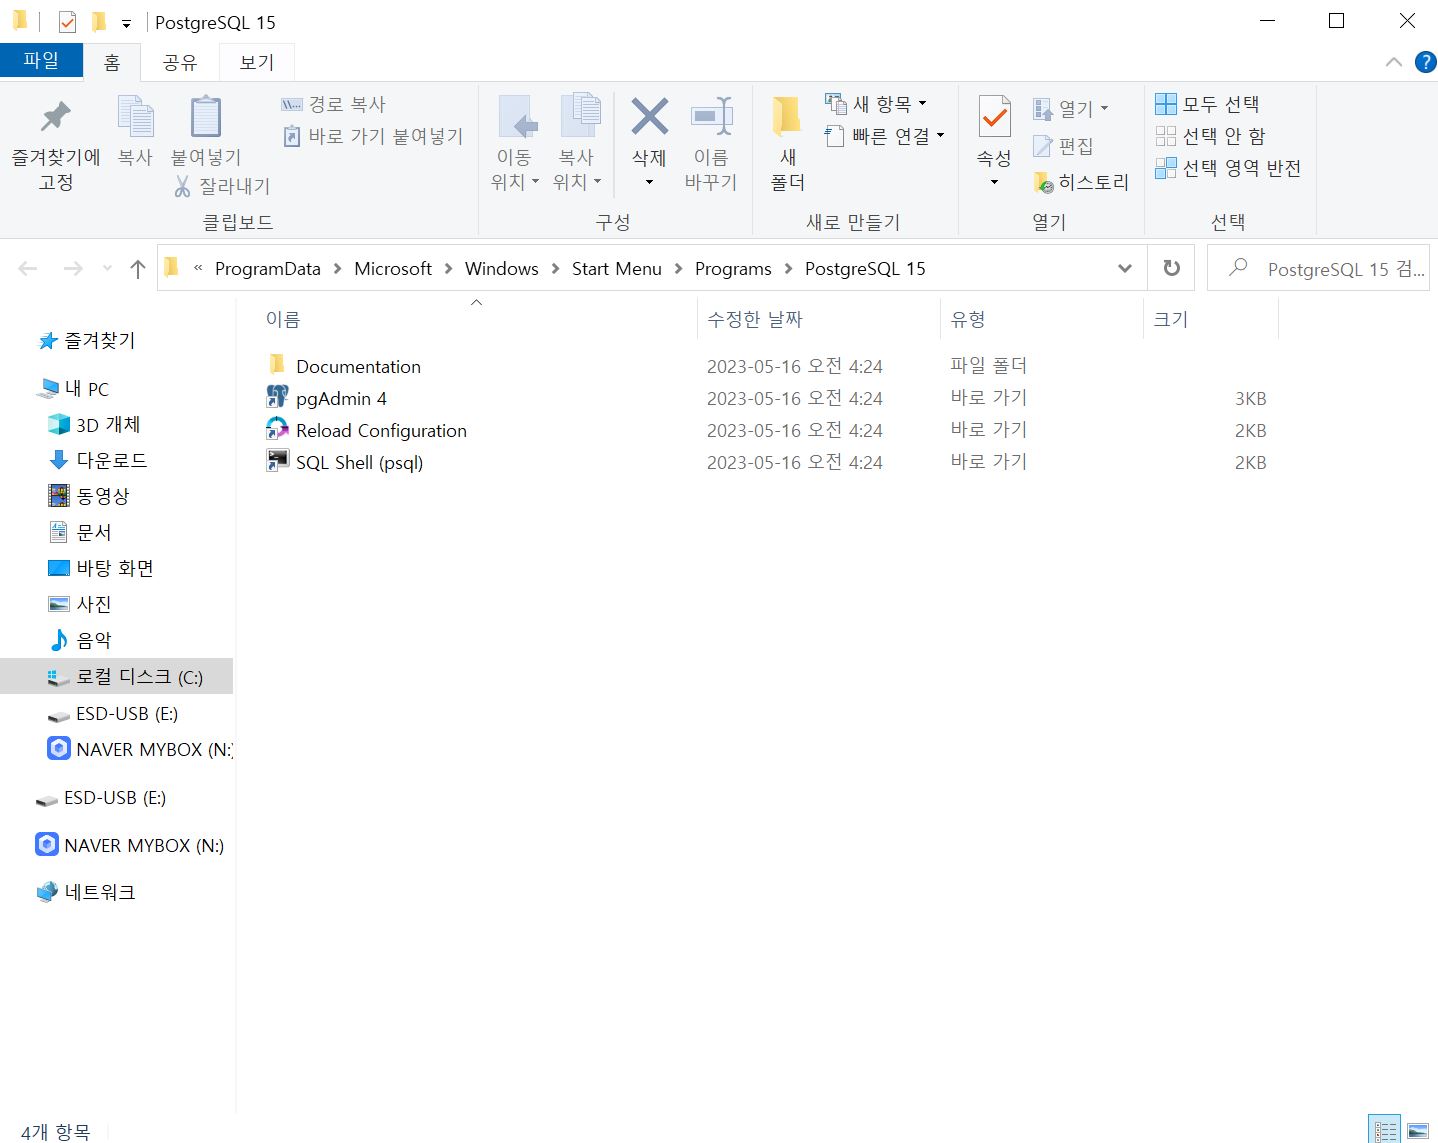Click Select all (모두 선택)
This screenshot has height=1143, width=1438.
click(x=1207, y=104)
